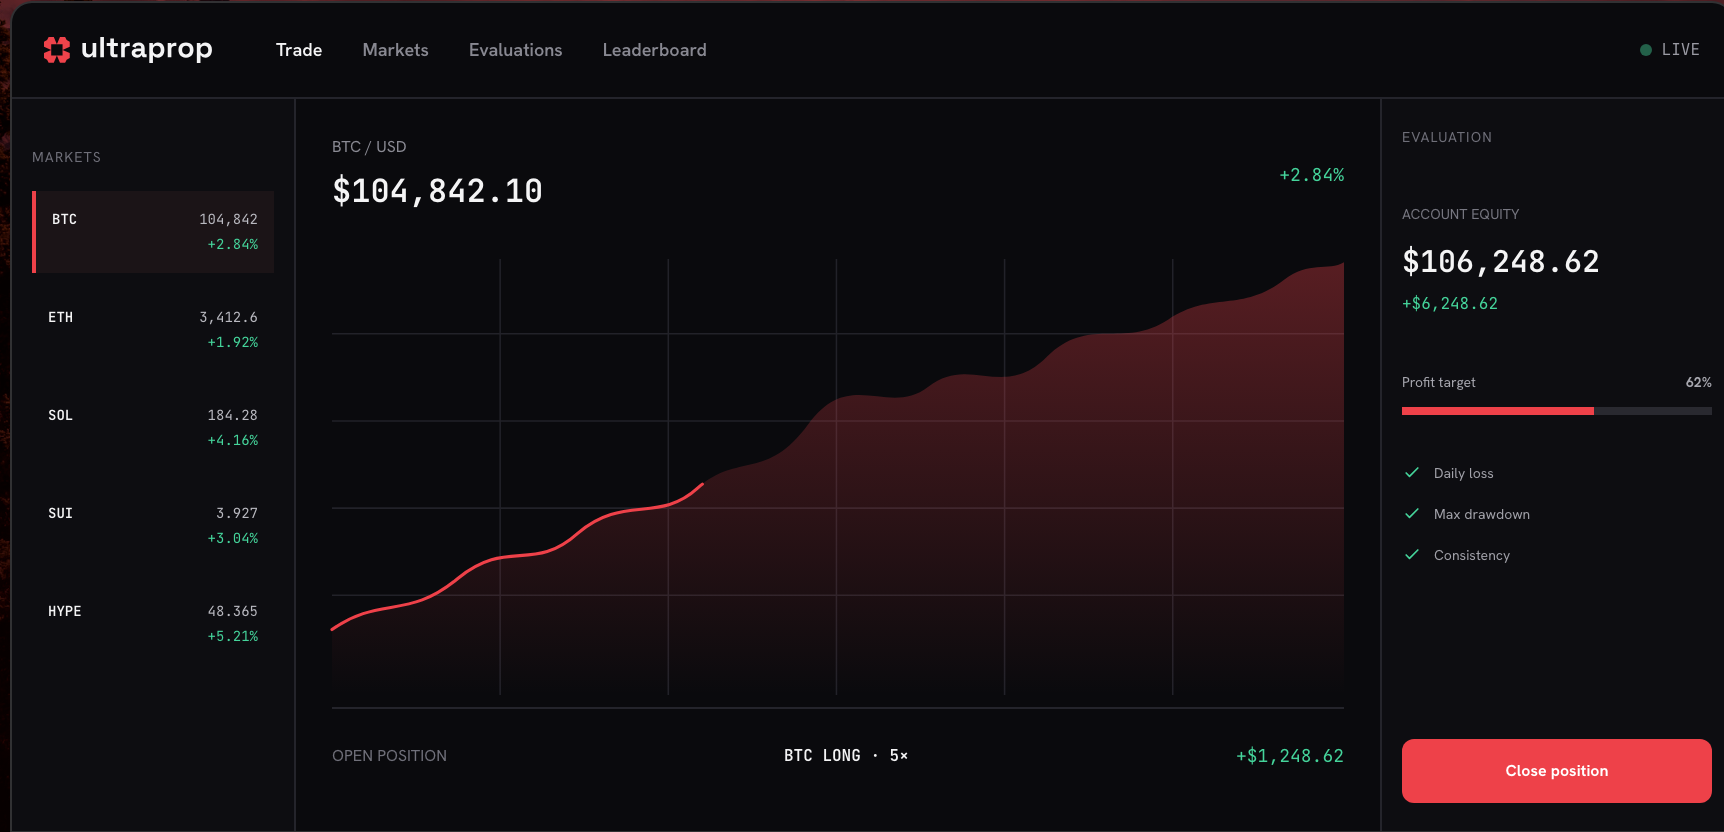Click the BTC price chart area
The image size is (1724, 832).
click(x=838, y=477)
